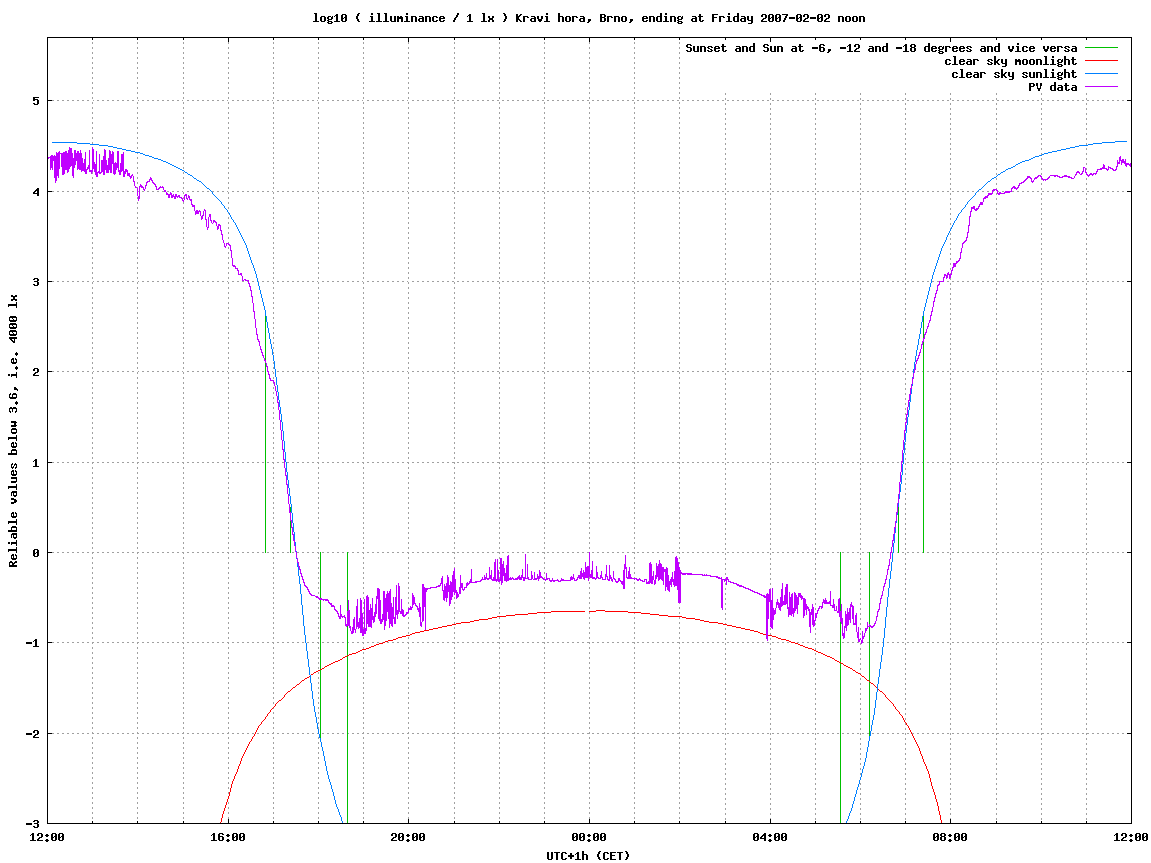Screen dimensions: 1151x863
Task: Click the y-axis tick label 2
Action: pos(36,372)
